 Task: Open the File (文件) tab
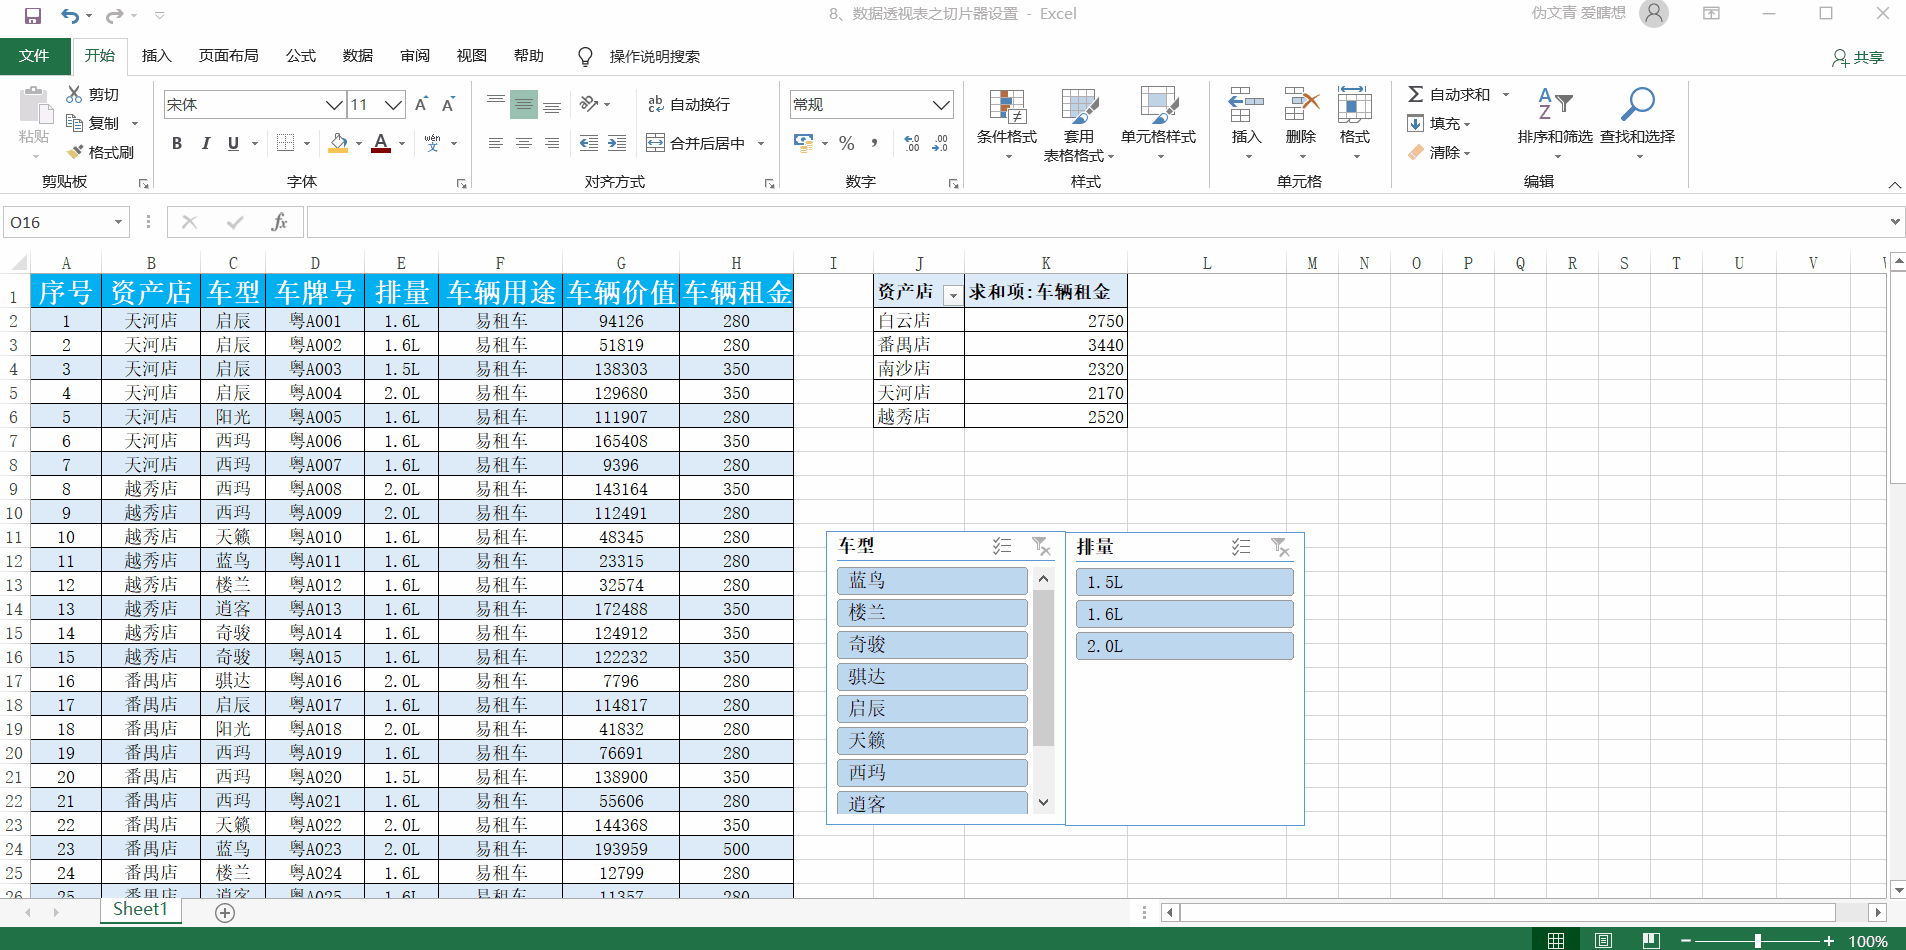coord(34,56)
